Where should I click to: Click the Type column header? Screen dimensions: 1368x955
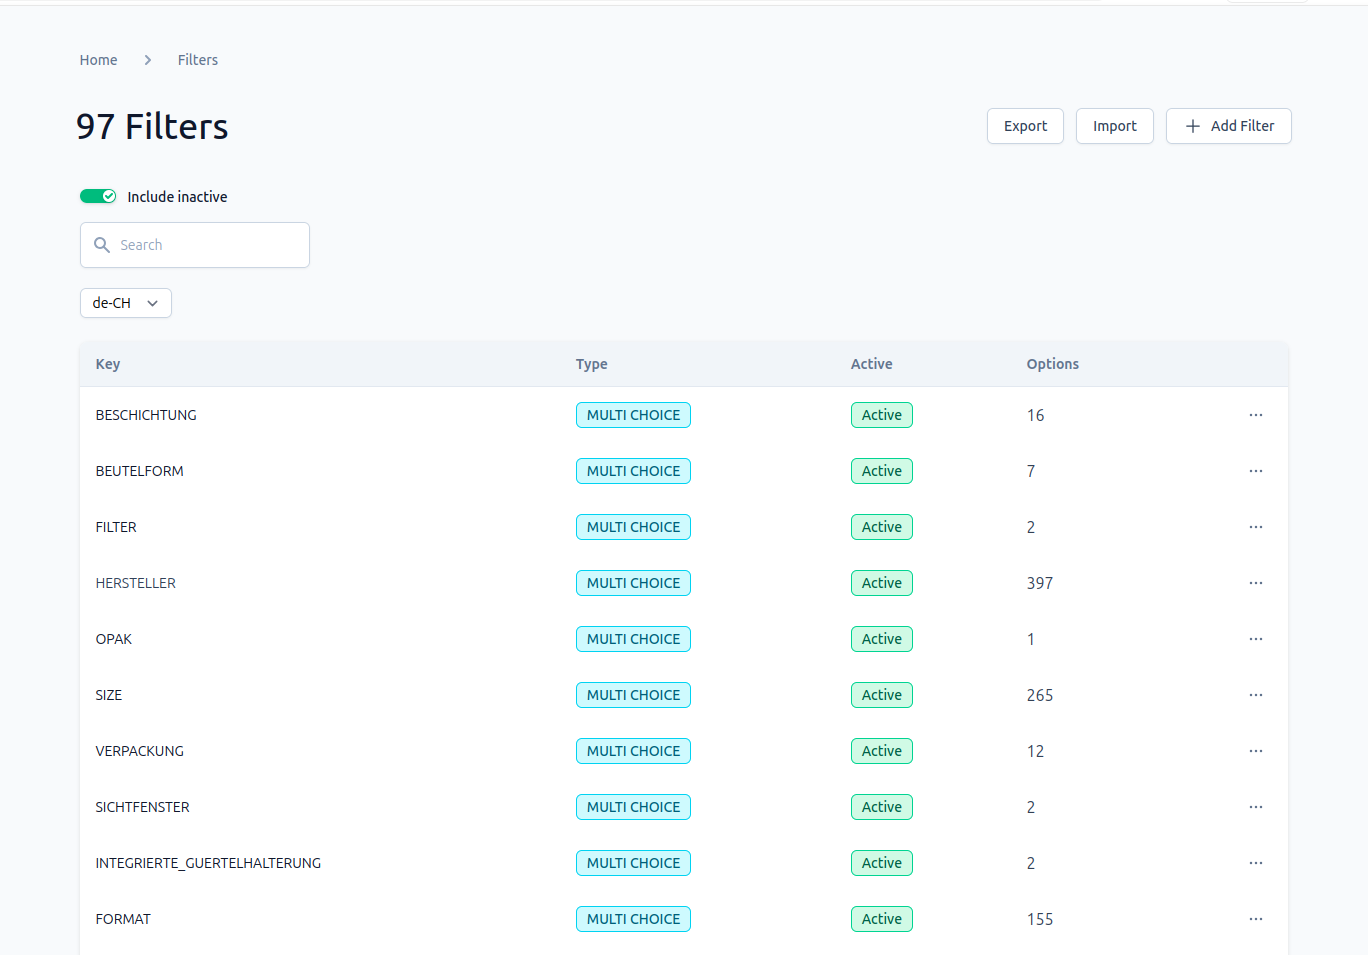click(592, 364)
